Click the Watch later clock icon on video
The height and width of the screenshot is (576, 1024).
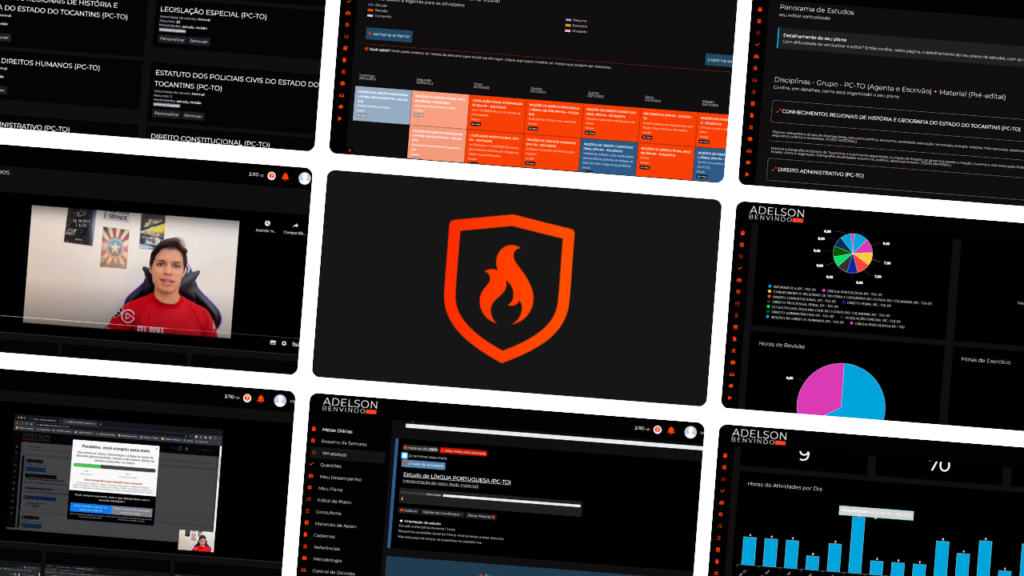(268, 224)
